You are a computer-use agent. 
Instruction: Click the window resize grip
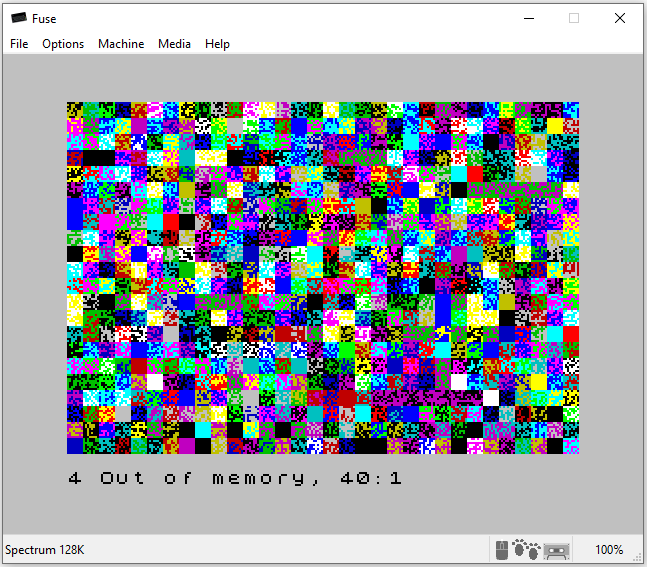638,558
